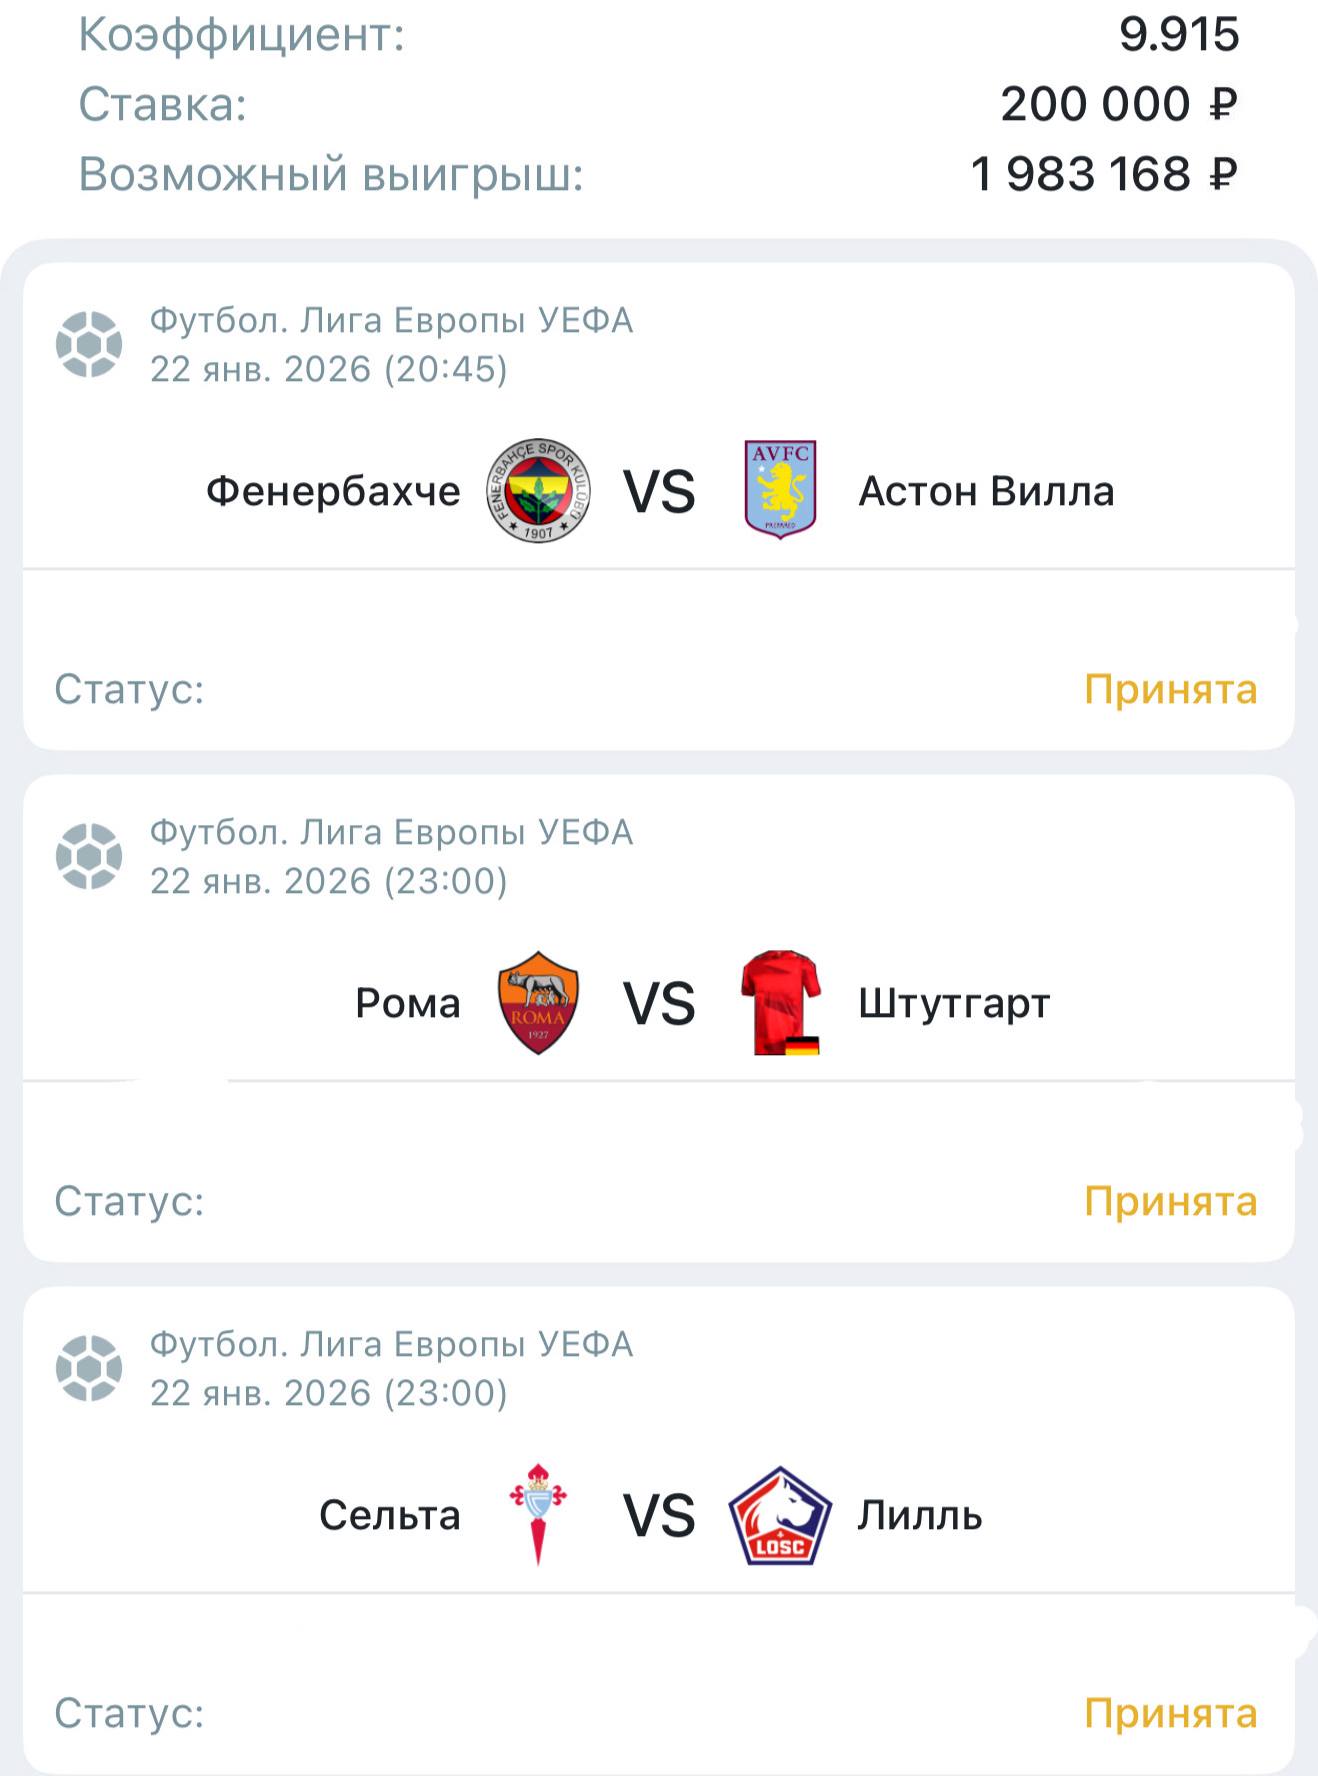Click Принята status of Roma bet
The height and width of the screenshot is (1776, 1318).
coord(1170,1201)
